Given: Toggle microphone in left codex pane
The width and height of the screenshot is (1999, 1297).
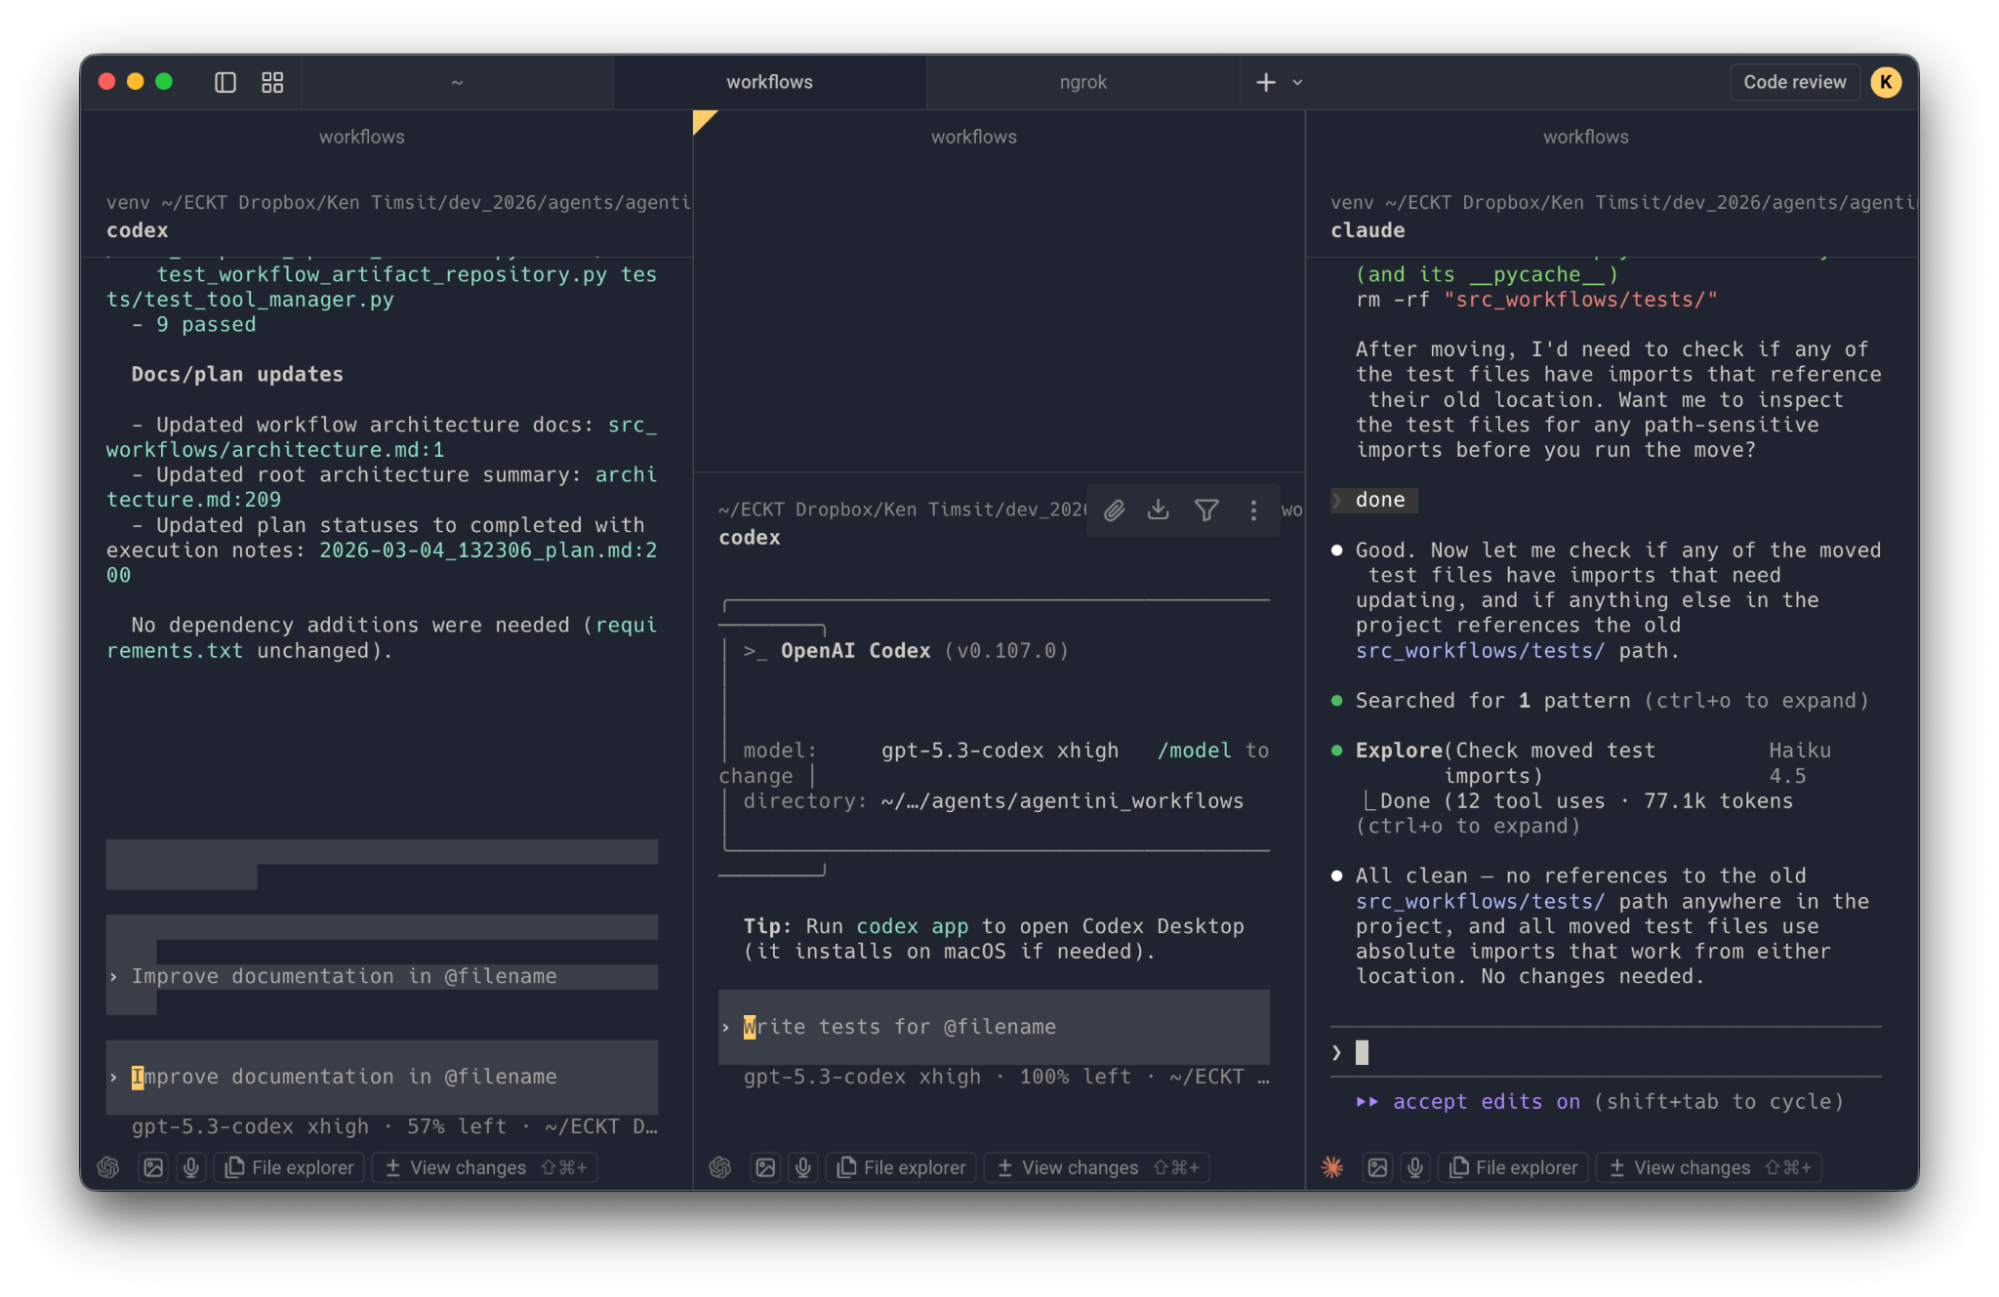Looking at the screenshot, I should 191,1167.
